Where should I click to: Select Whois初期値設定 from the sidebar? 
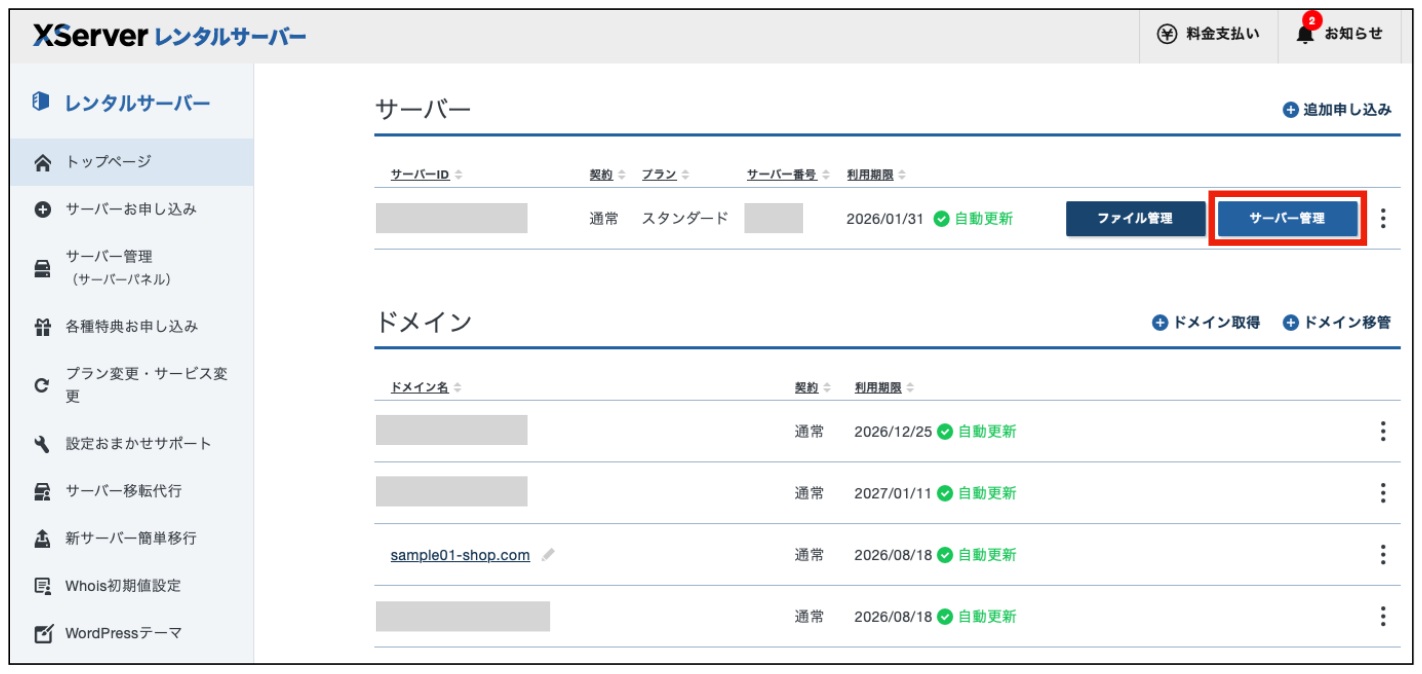(123, 586)
